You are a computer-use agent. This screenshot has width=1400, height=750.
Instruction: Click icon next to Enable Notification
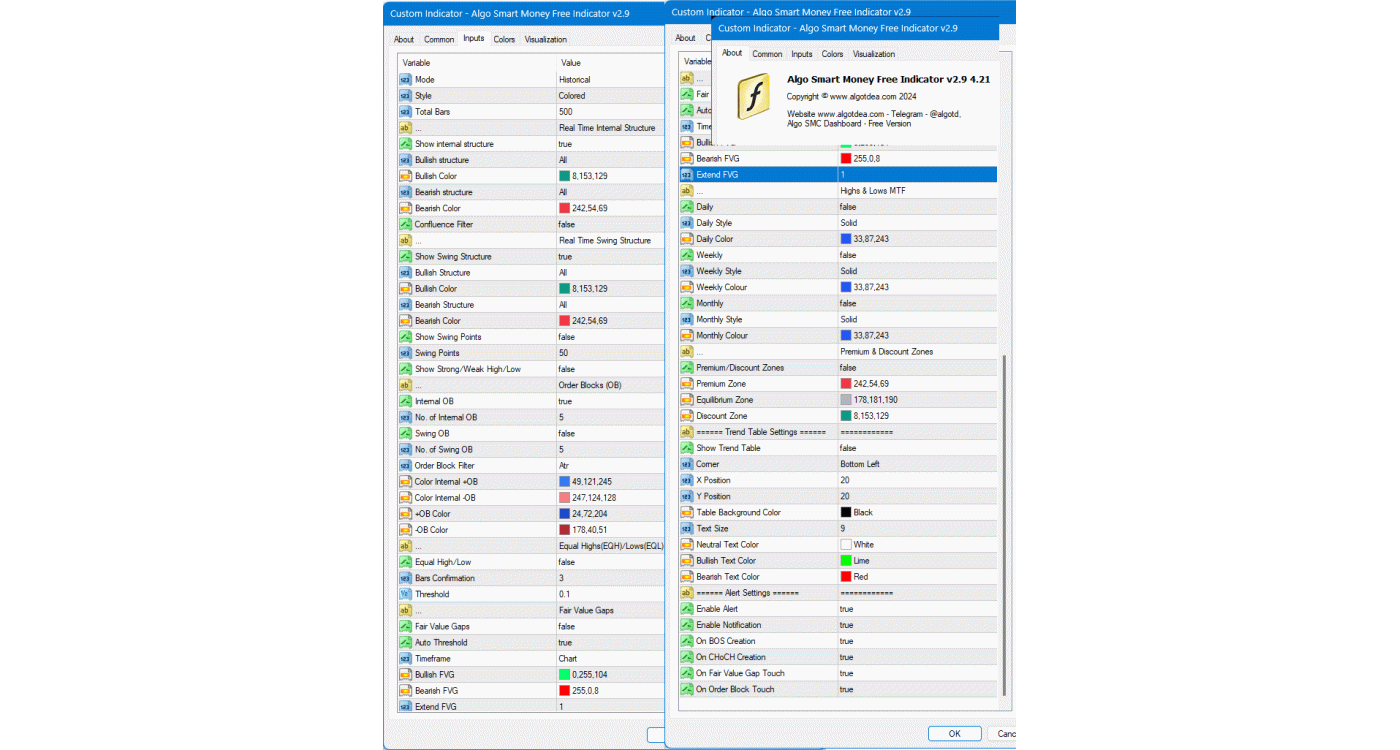tap(686, 625)
